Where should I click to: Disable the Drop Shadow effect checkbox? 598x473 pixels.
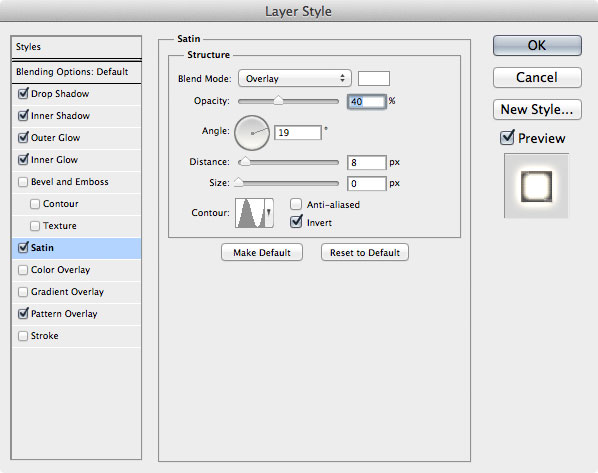point(23,93)
